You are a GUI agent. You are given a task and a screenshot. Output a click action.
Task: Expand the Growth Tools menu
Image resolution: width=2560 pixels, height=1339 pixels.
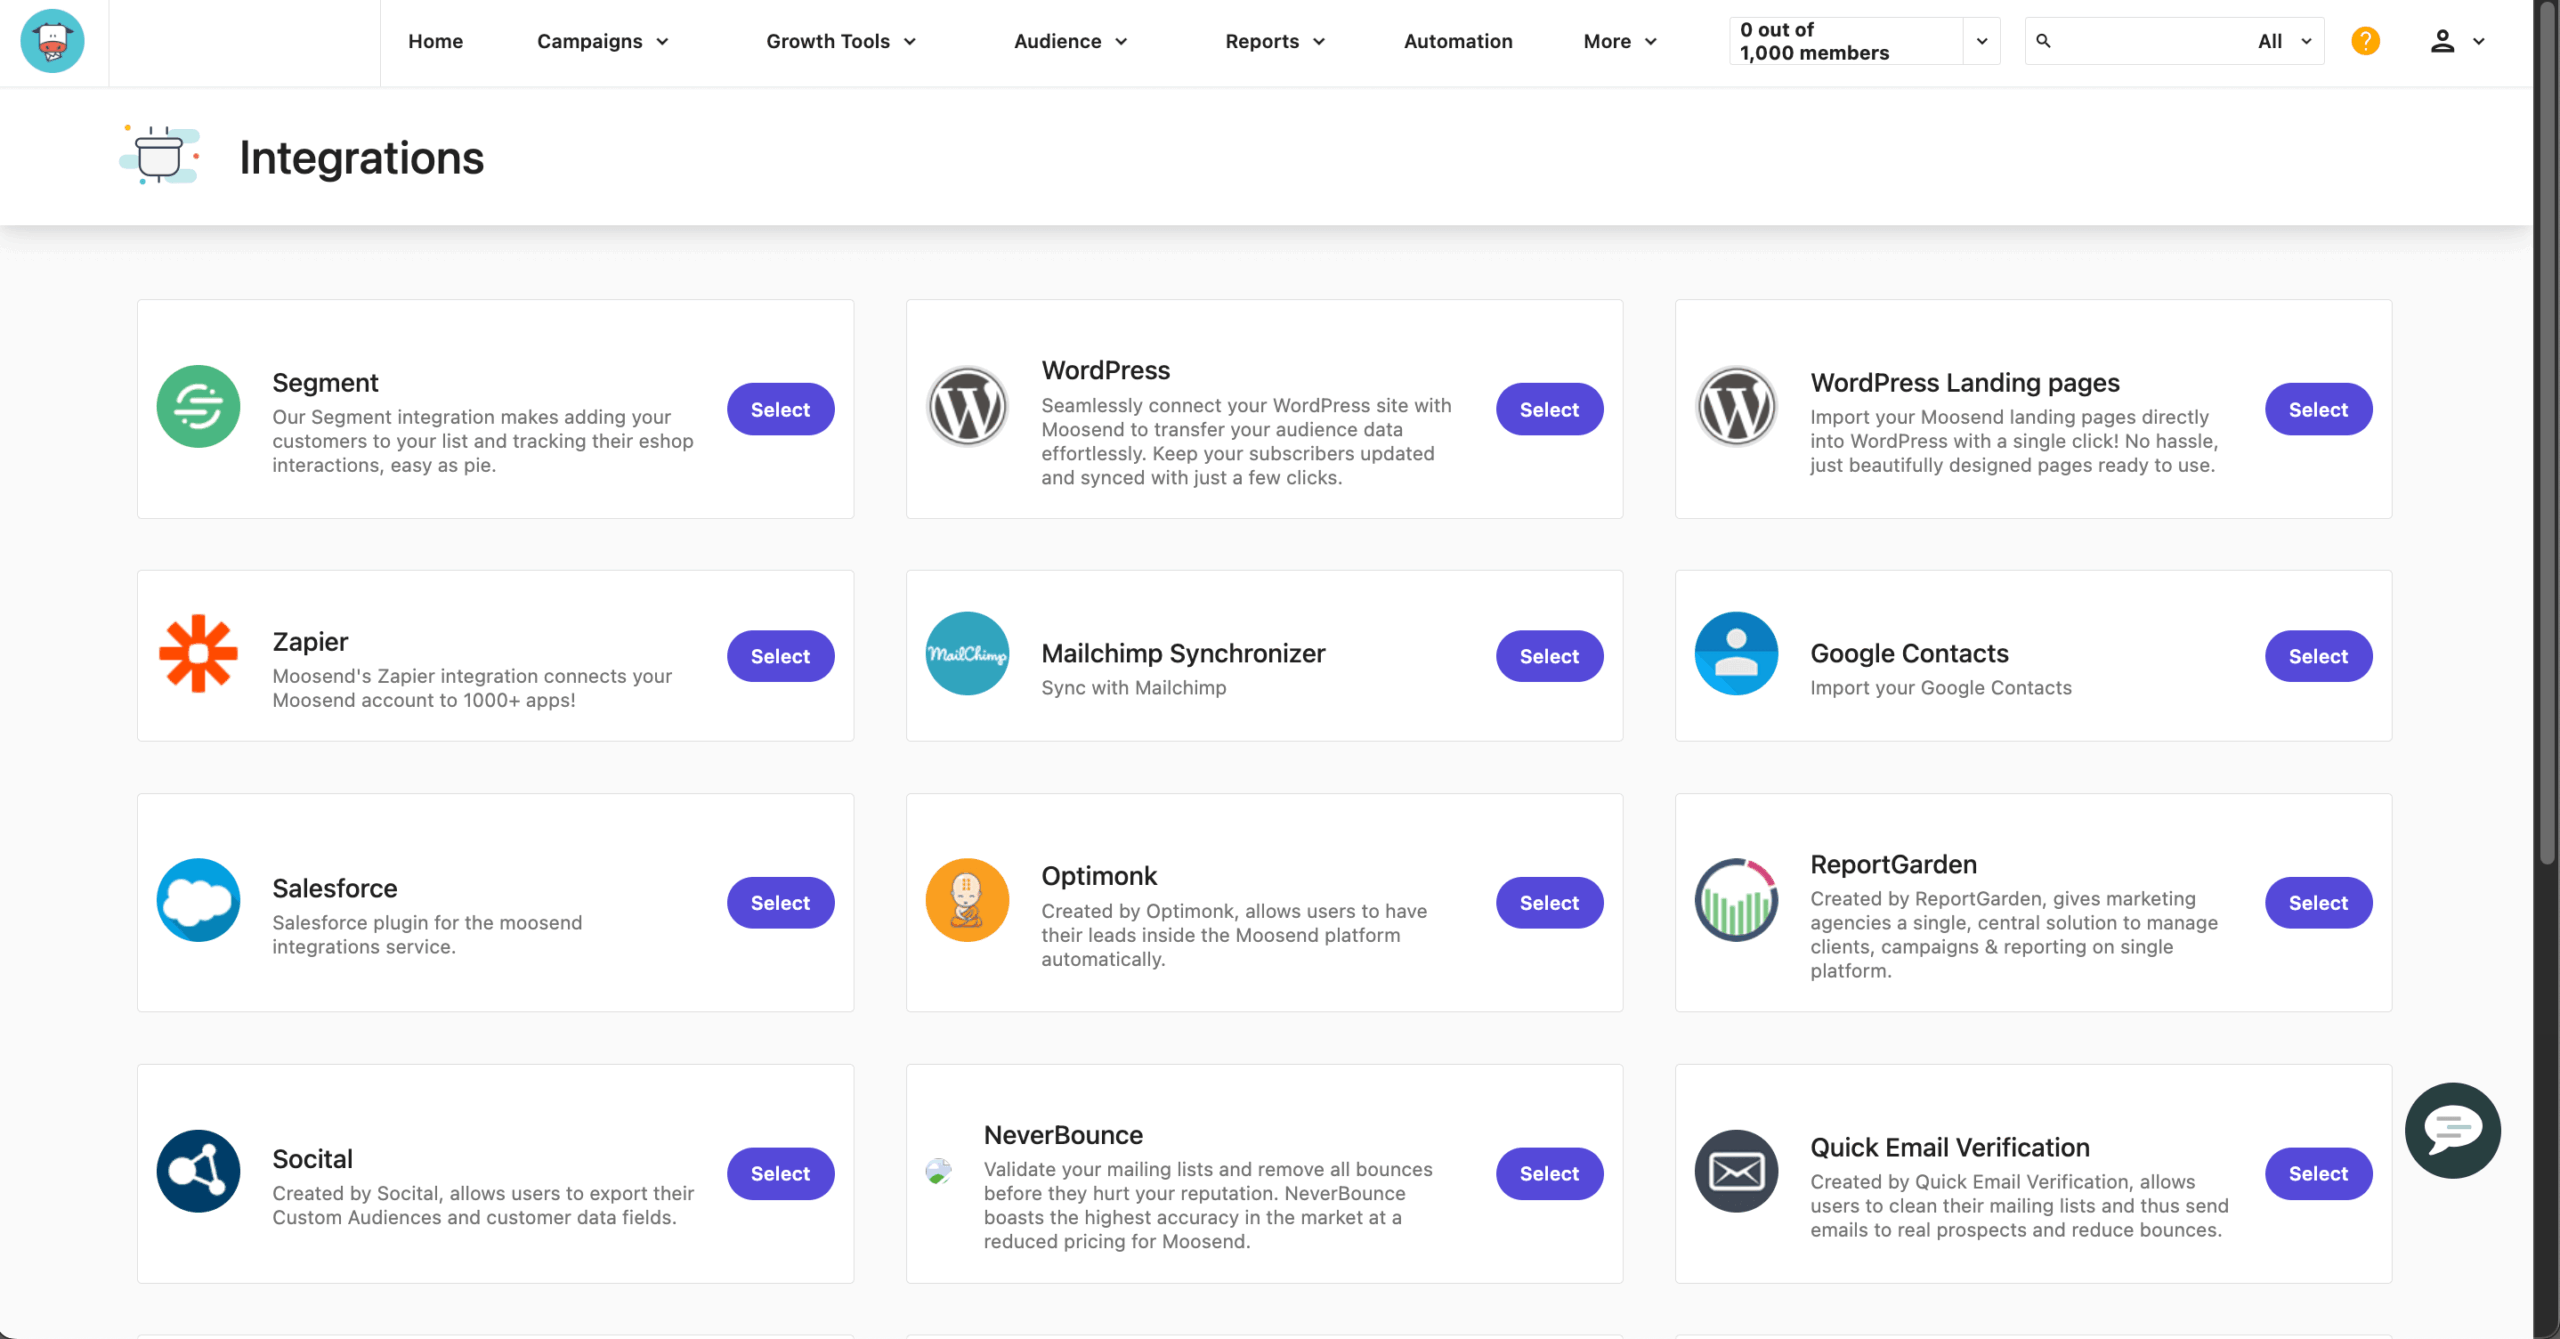840,41
